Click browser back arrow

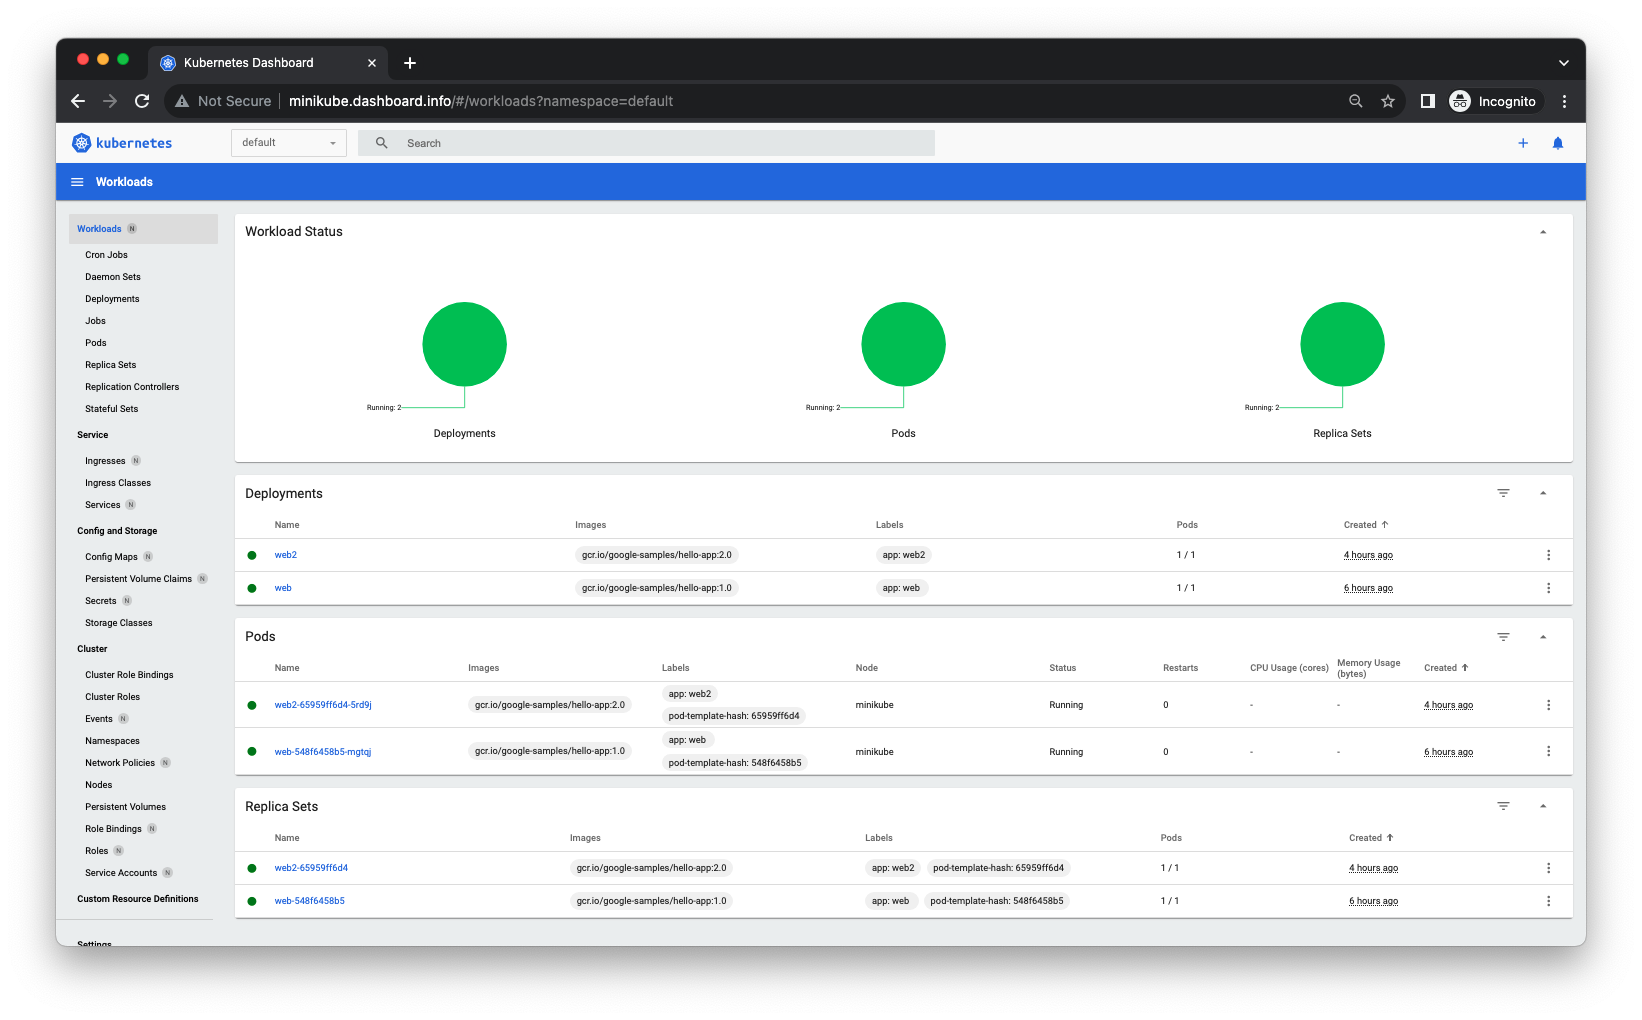coord(78,101)
